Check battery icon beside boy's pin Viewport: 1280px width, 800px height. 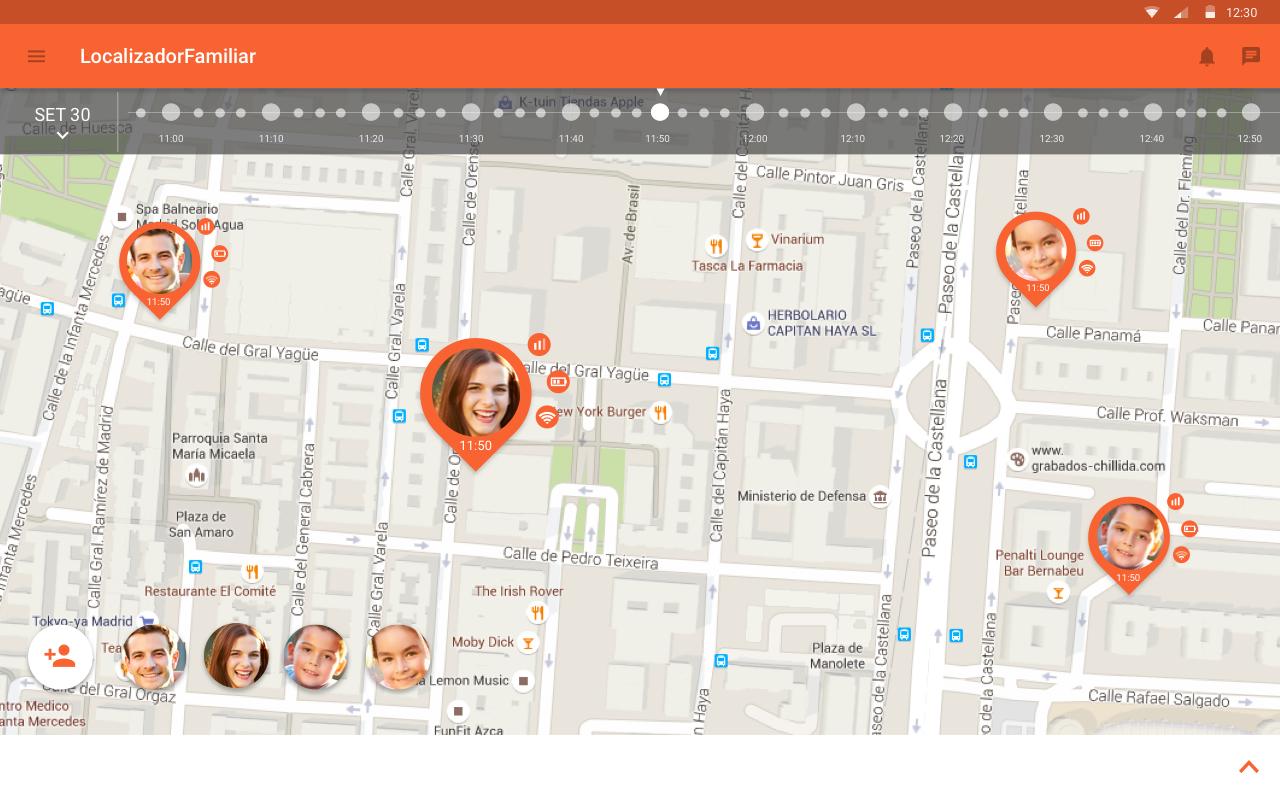coord(1189,528)
